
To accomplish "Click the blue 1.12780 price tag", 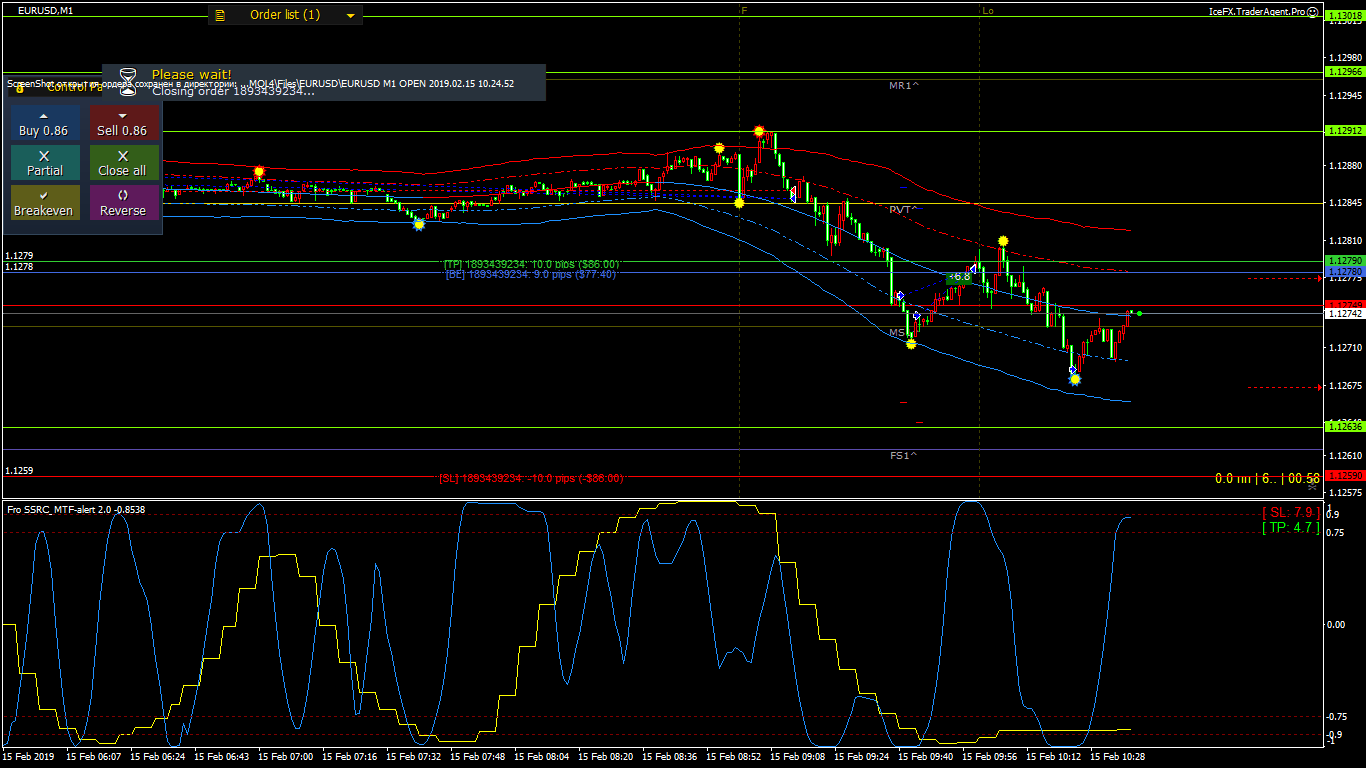I will click(1344, 272).
